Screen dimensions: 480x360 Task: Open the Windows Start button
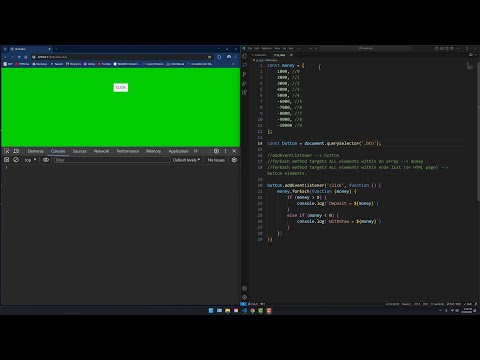tap(211, 311)
